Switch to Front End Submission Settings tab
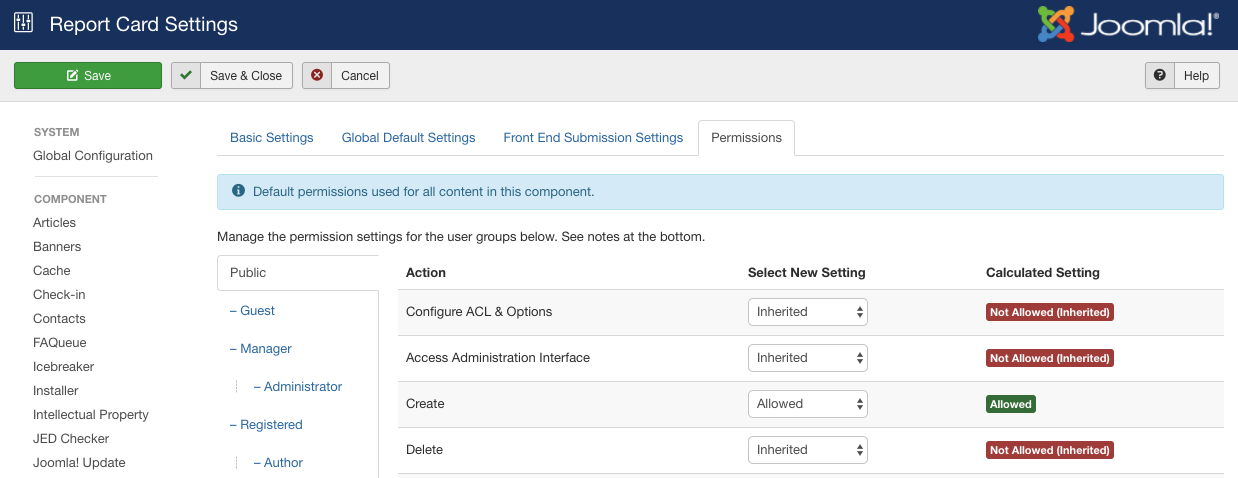This screenshot has height=478, width=1238. click(593, 138)
